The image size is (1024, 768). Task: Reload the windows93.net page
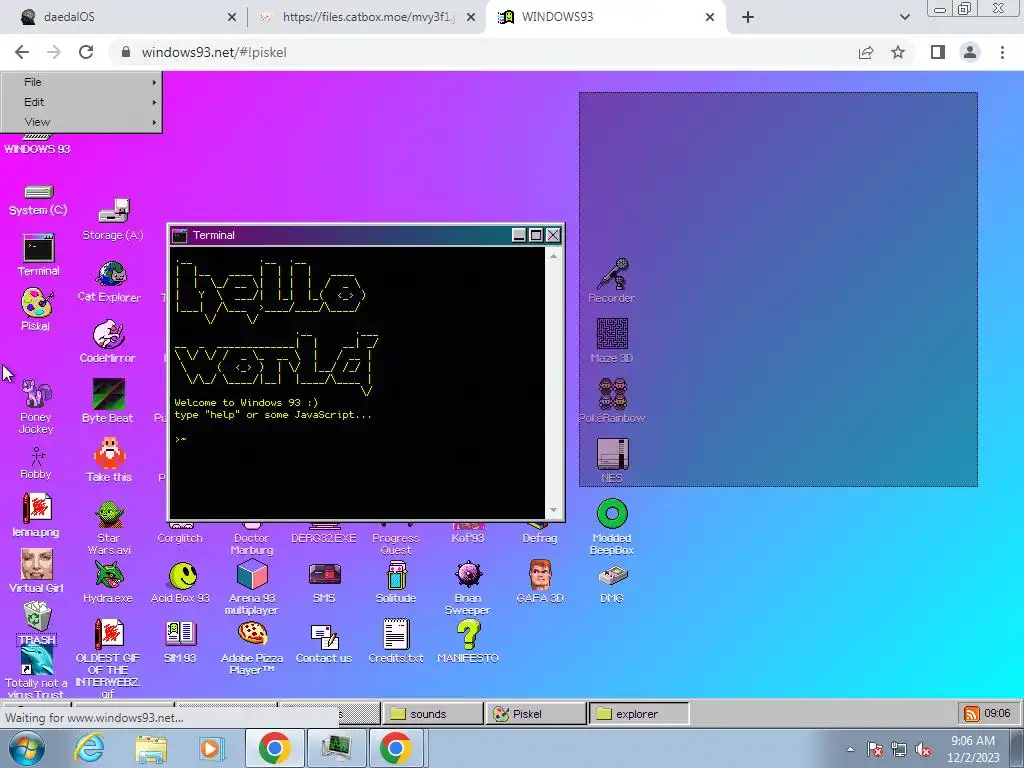[x=86, y=52]
